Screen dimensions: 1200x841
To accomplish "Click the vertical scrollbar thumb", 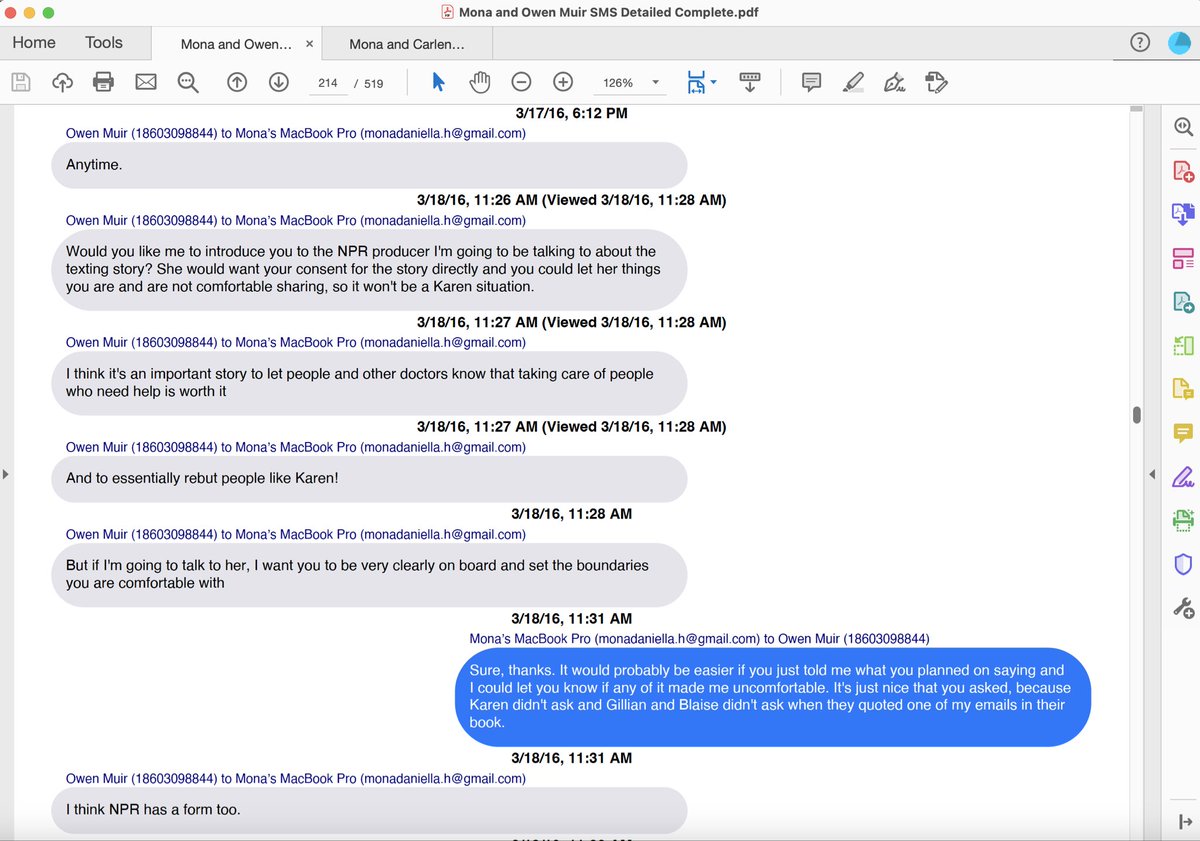I will pyautogui.click(x=1136, y=415).
